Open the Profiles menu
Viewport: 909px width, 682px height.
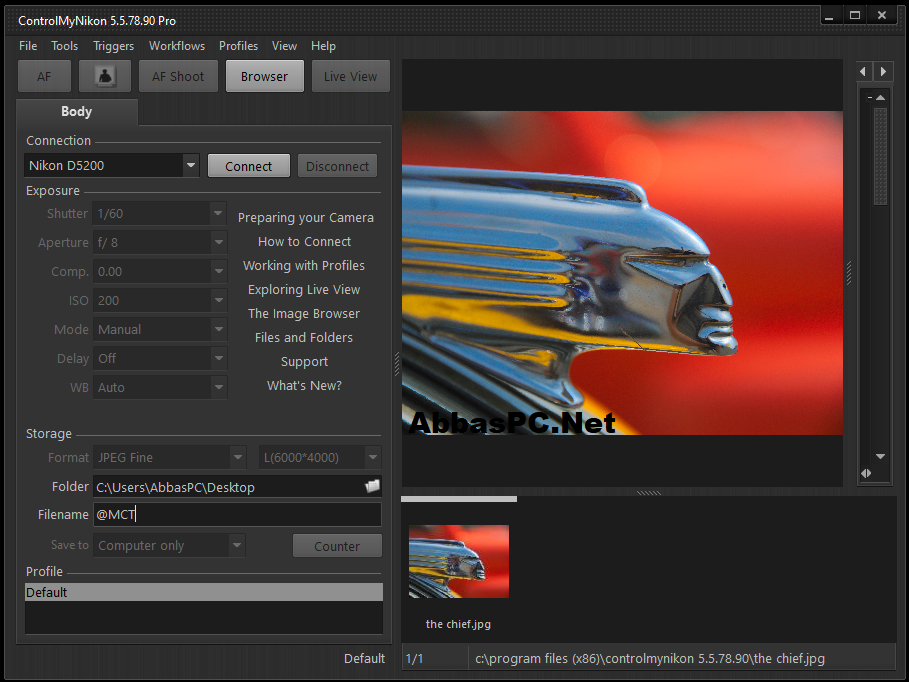[238, 46]
